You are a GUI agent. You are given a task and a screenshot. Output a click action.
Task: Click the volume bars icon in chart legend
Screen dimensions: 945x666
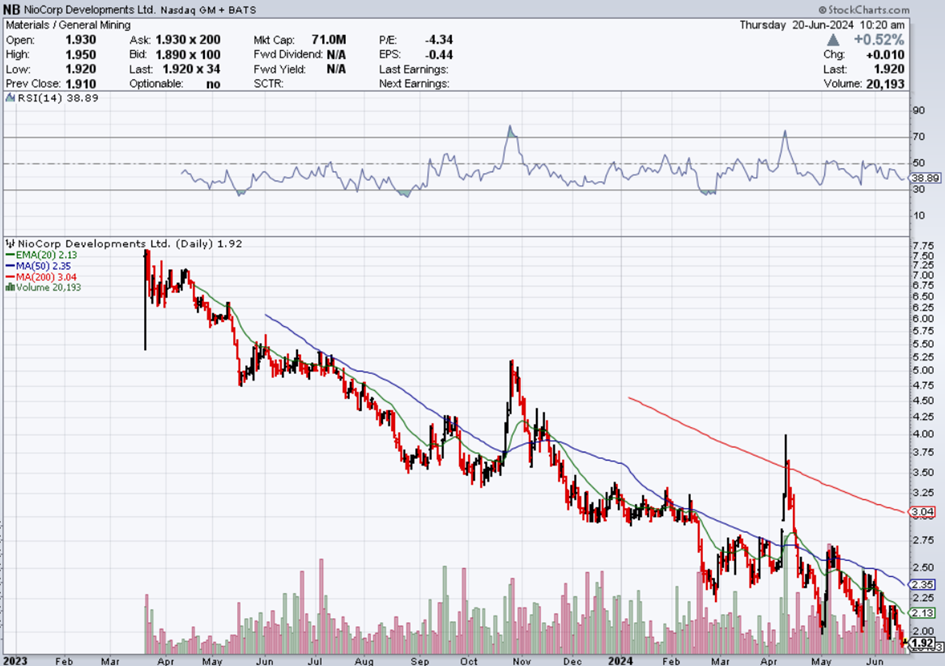(x=10, y=287)
